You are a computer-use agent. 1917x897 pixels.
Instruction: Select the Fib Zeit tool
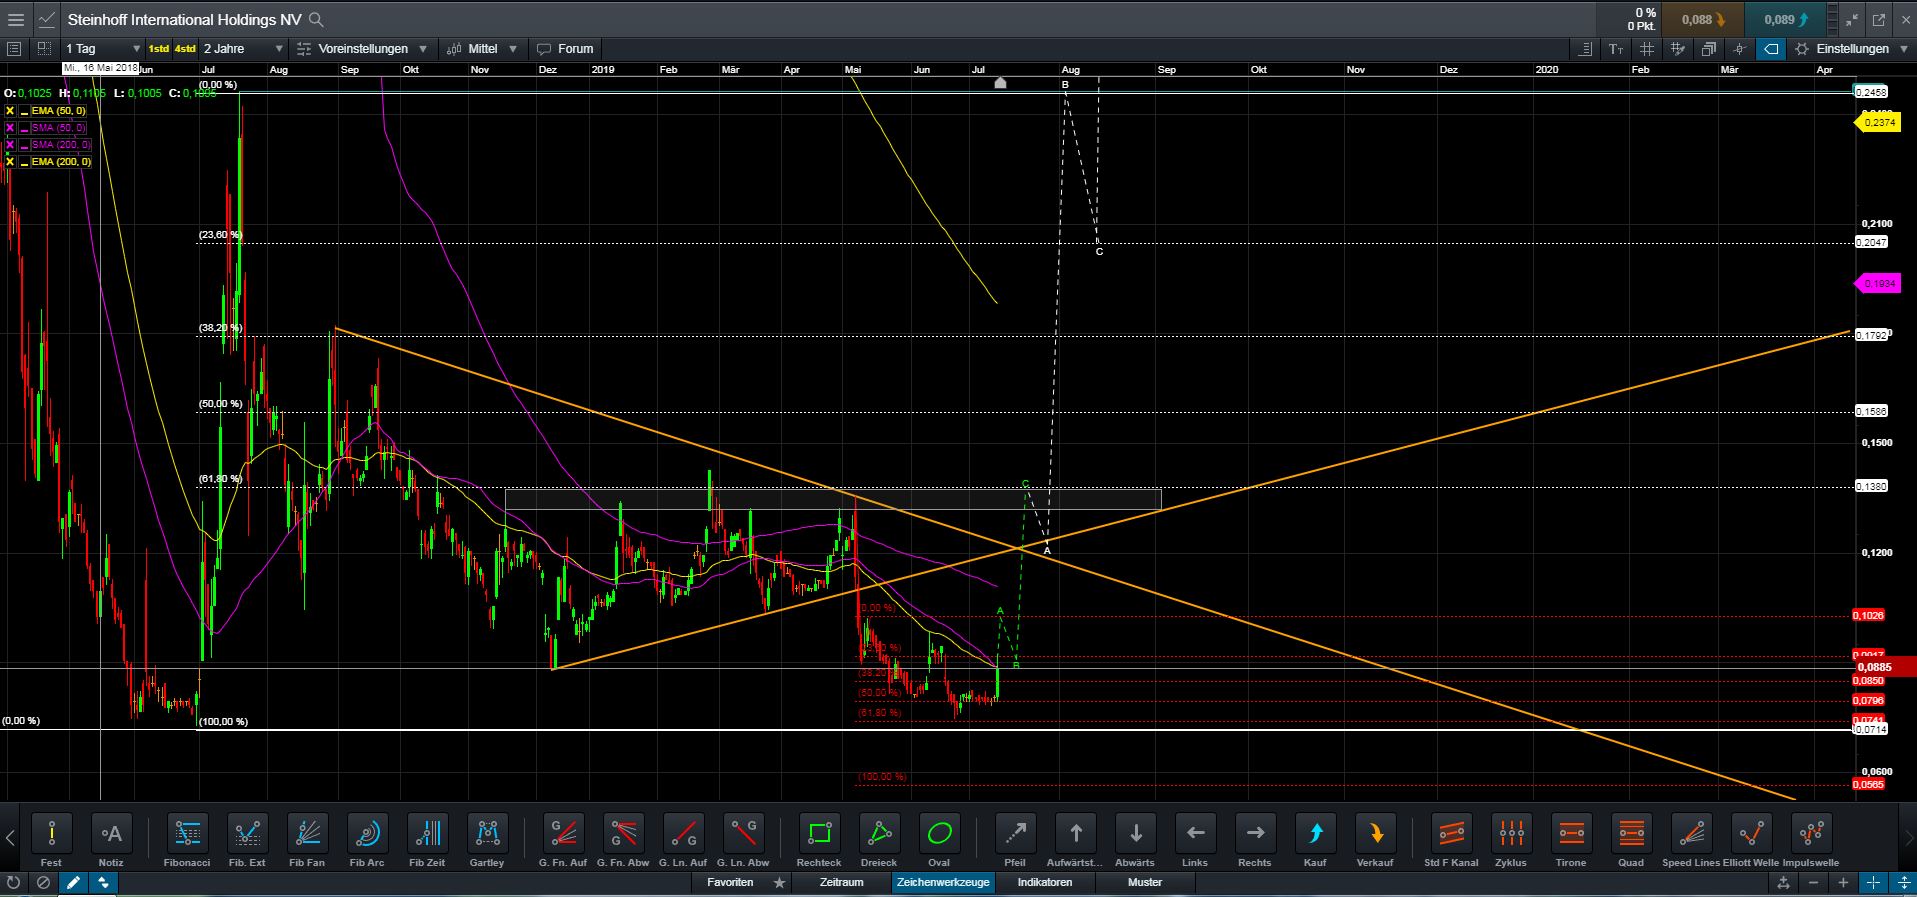point(427,833)
